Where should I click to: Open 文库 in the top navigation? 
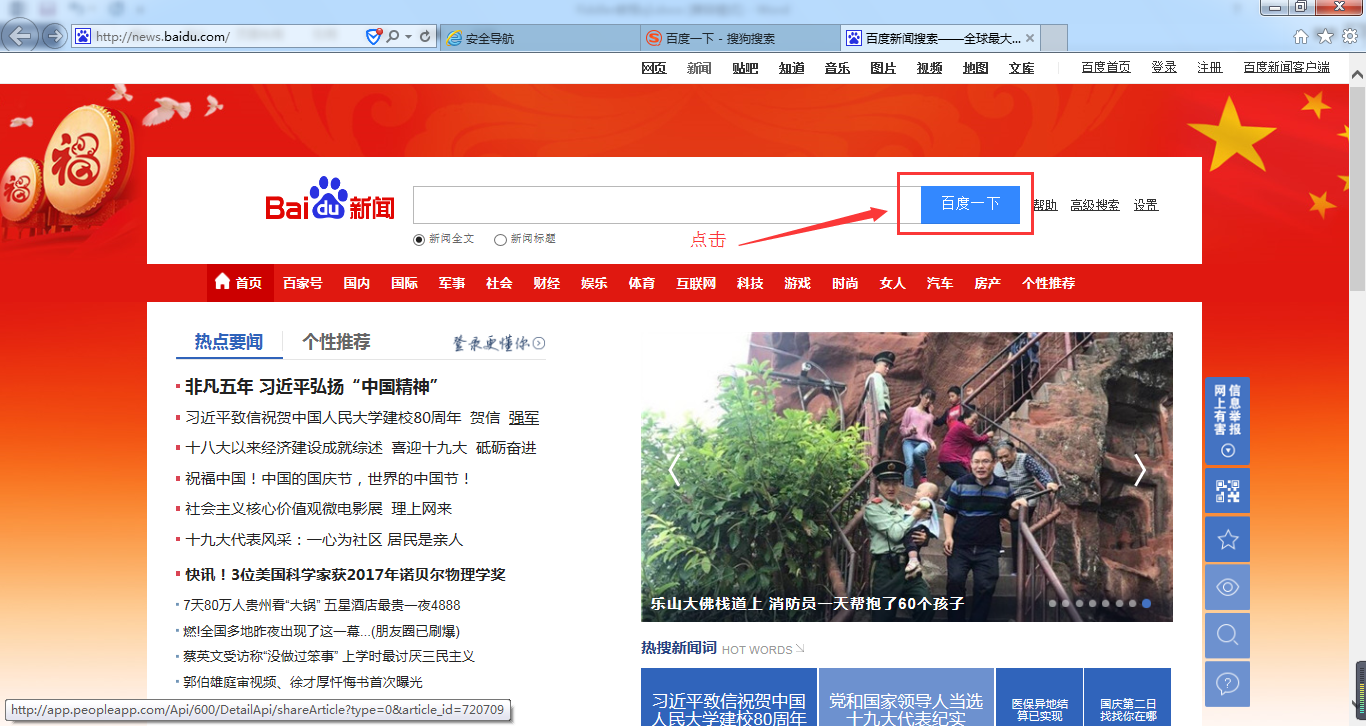coord(1021,68)
